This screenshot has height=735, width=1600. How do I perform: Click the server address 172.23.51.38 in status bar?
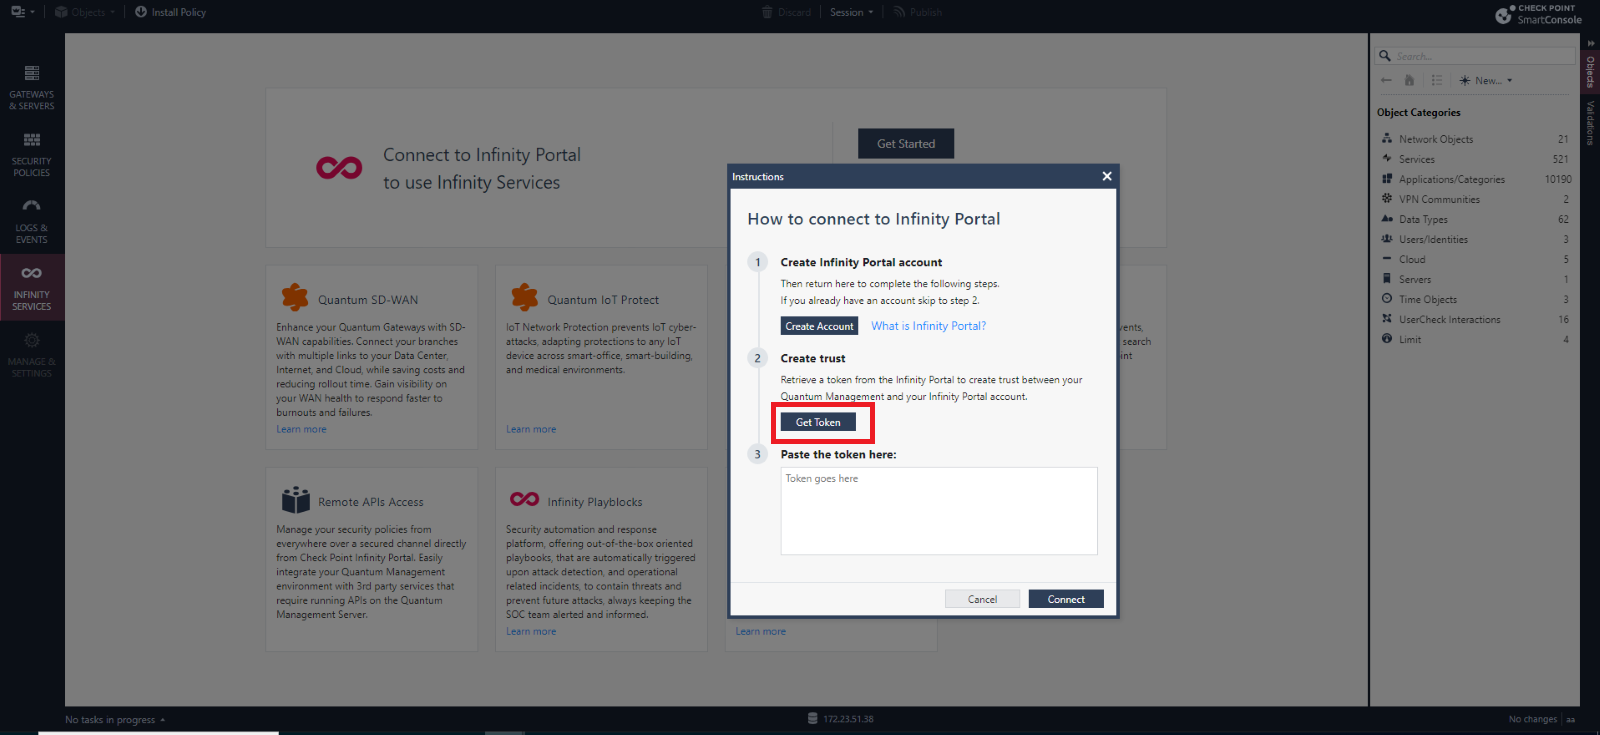pos(848,719)
